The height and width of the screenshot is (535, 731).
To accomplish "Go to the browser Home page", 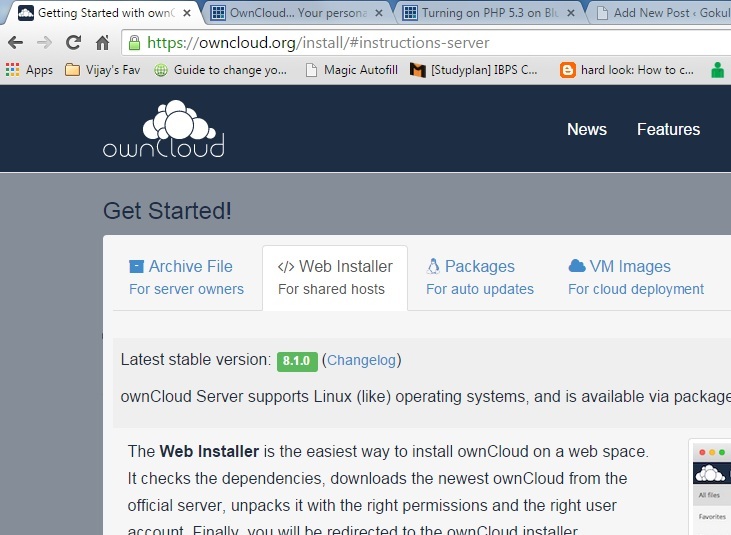I will [102, 43].
